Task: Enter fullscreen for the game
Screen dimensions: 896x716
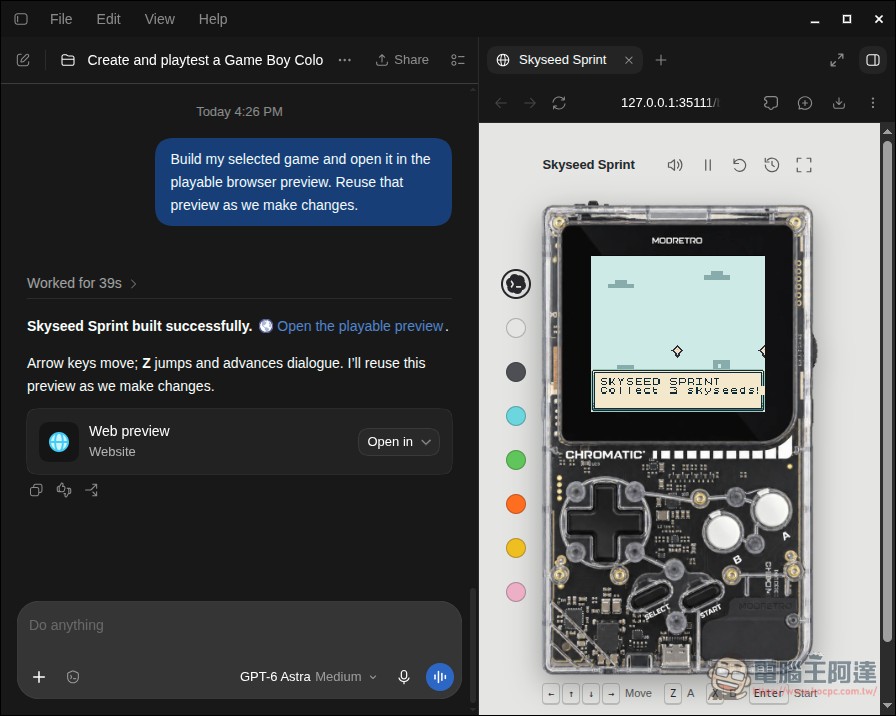Action: click(x=804, y=165)
